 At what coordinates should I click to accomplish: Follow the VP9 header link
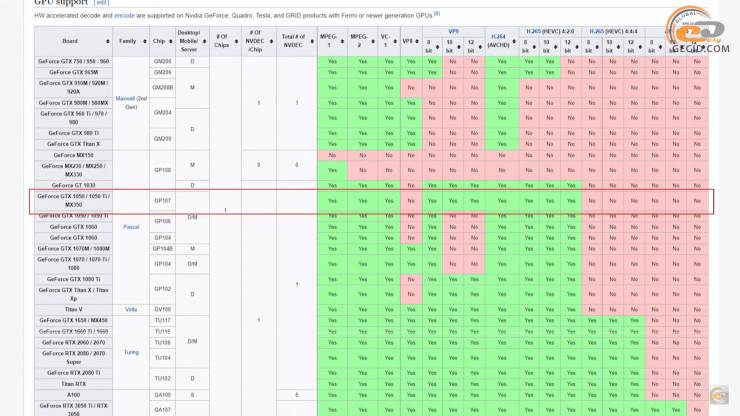tap(453, 32)
